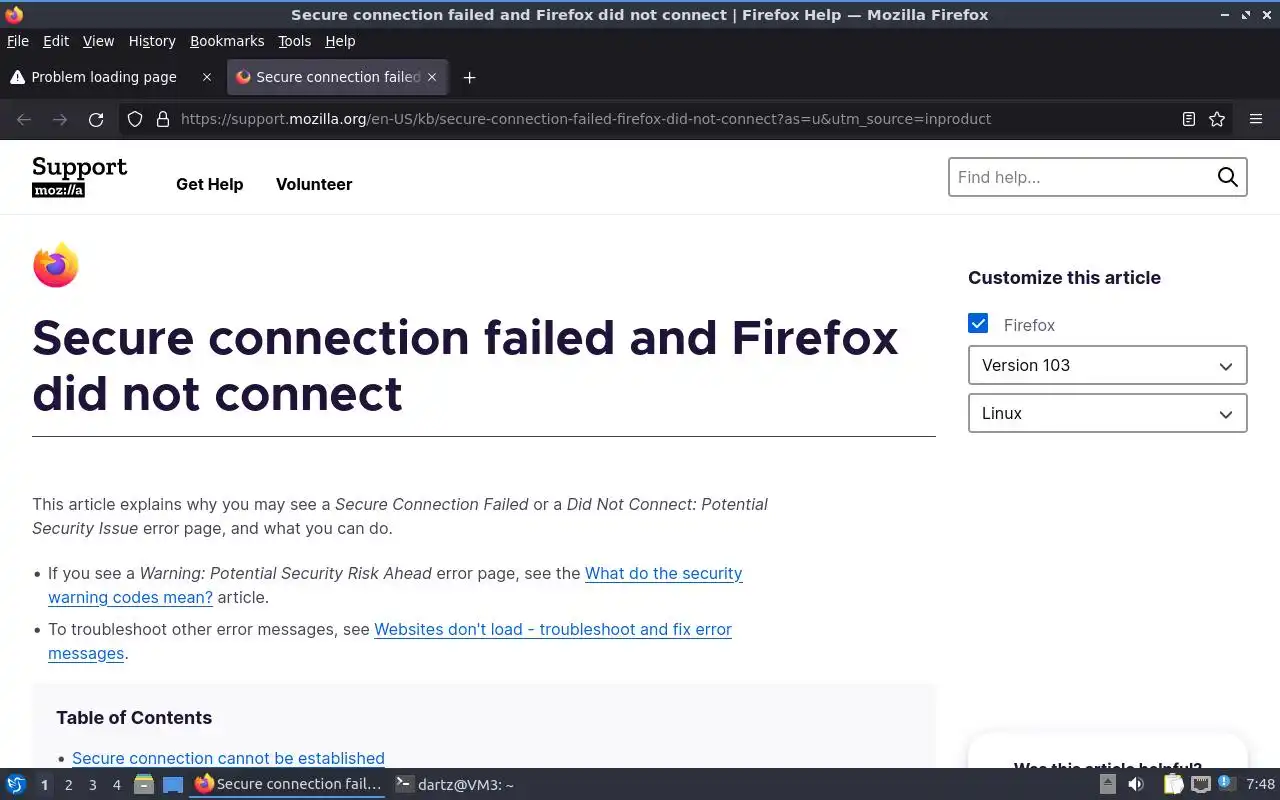Open the View menu
Image resolution: width=1280 pixels, height=800 pixels.
tap(98, 41)
